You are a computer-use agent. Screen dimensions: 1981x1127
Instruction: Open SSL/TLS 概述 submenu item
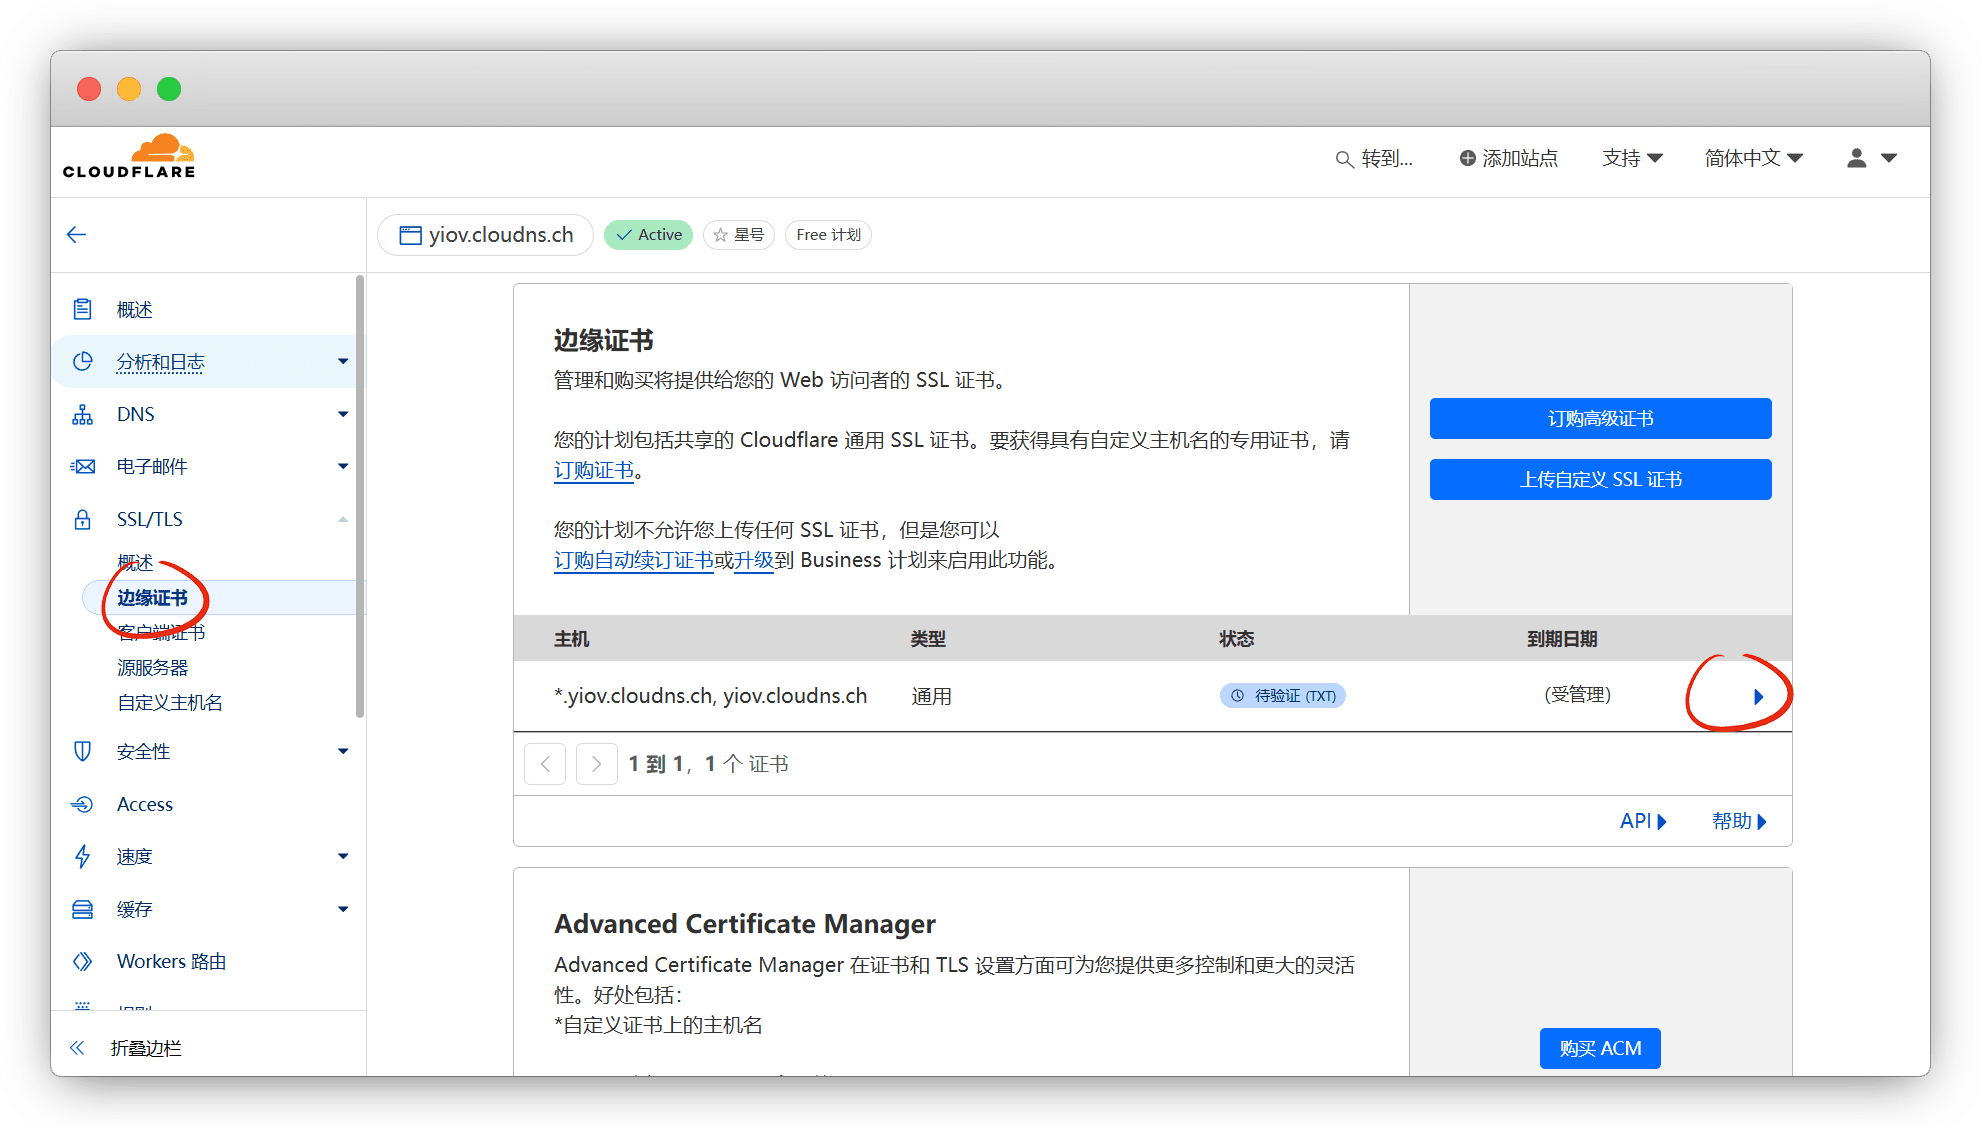[x=135, y=562]
